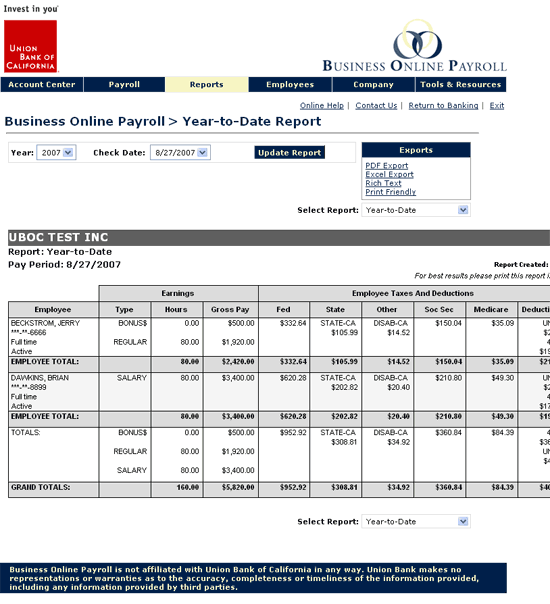Open the Account Center tab
The image size is (550, 604).
[x=42, y=84]
